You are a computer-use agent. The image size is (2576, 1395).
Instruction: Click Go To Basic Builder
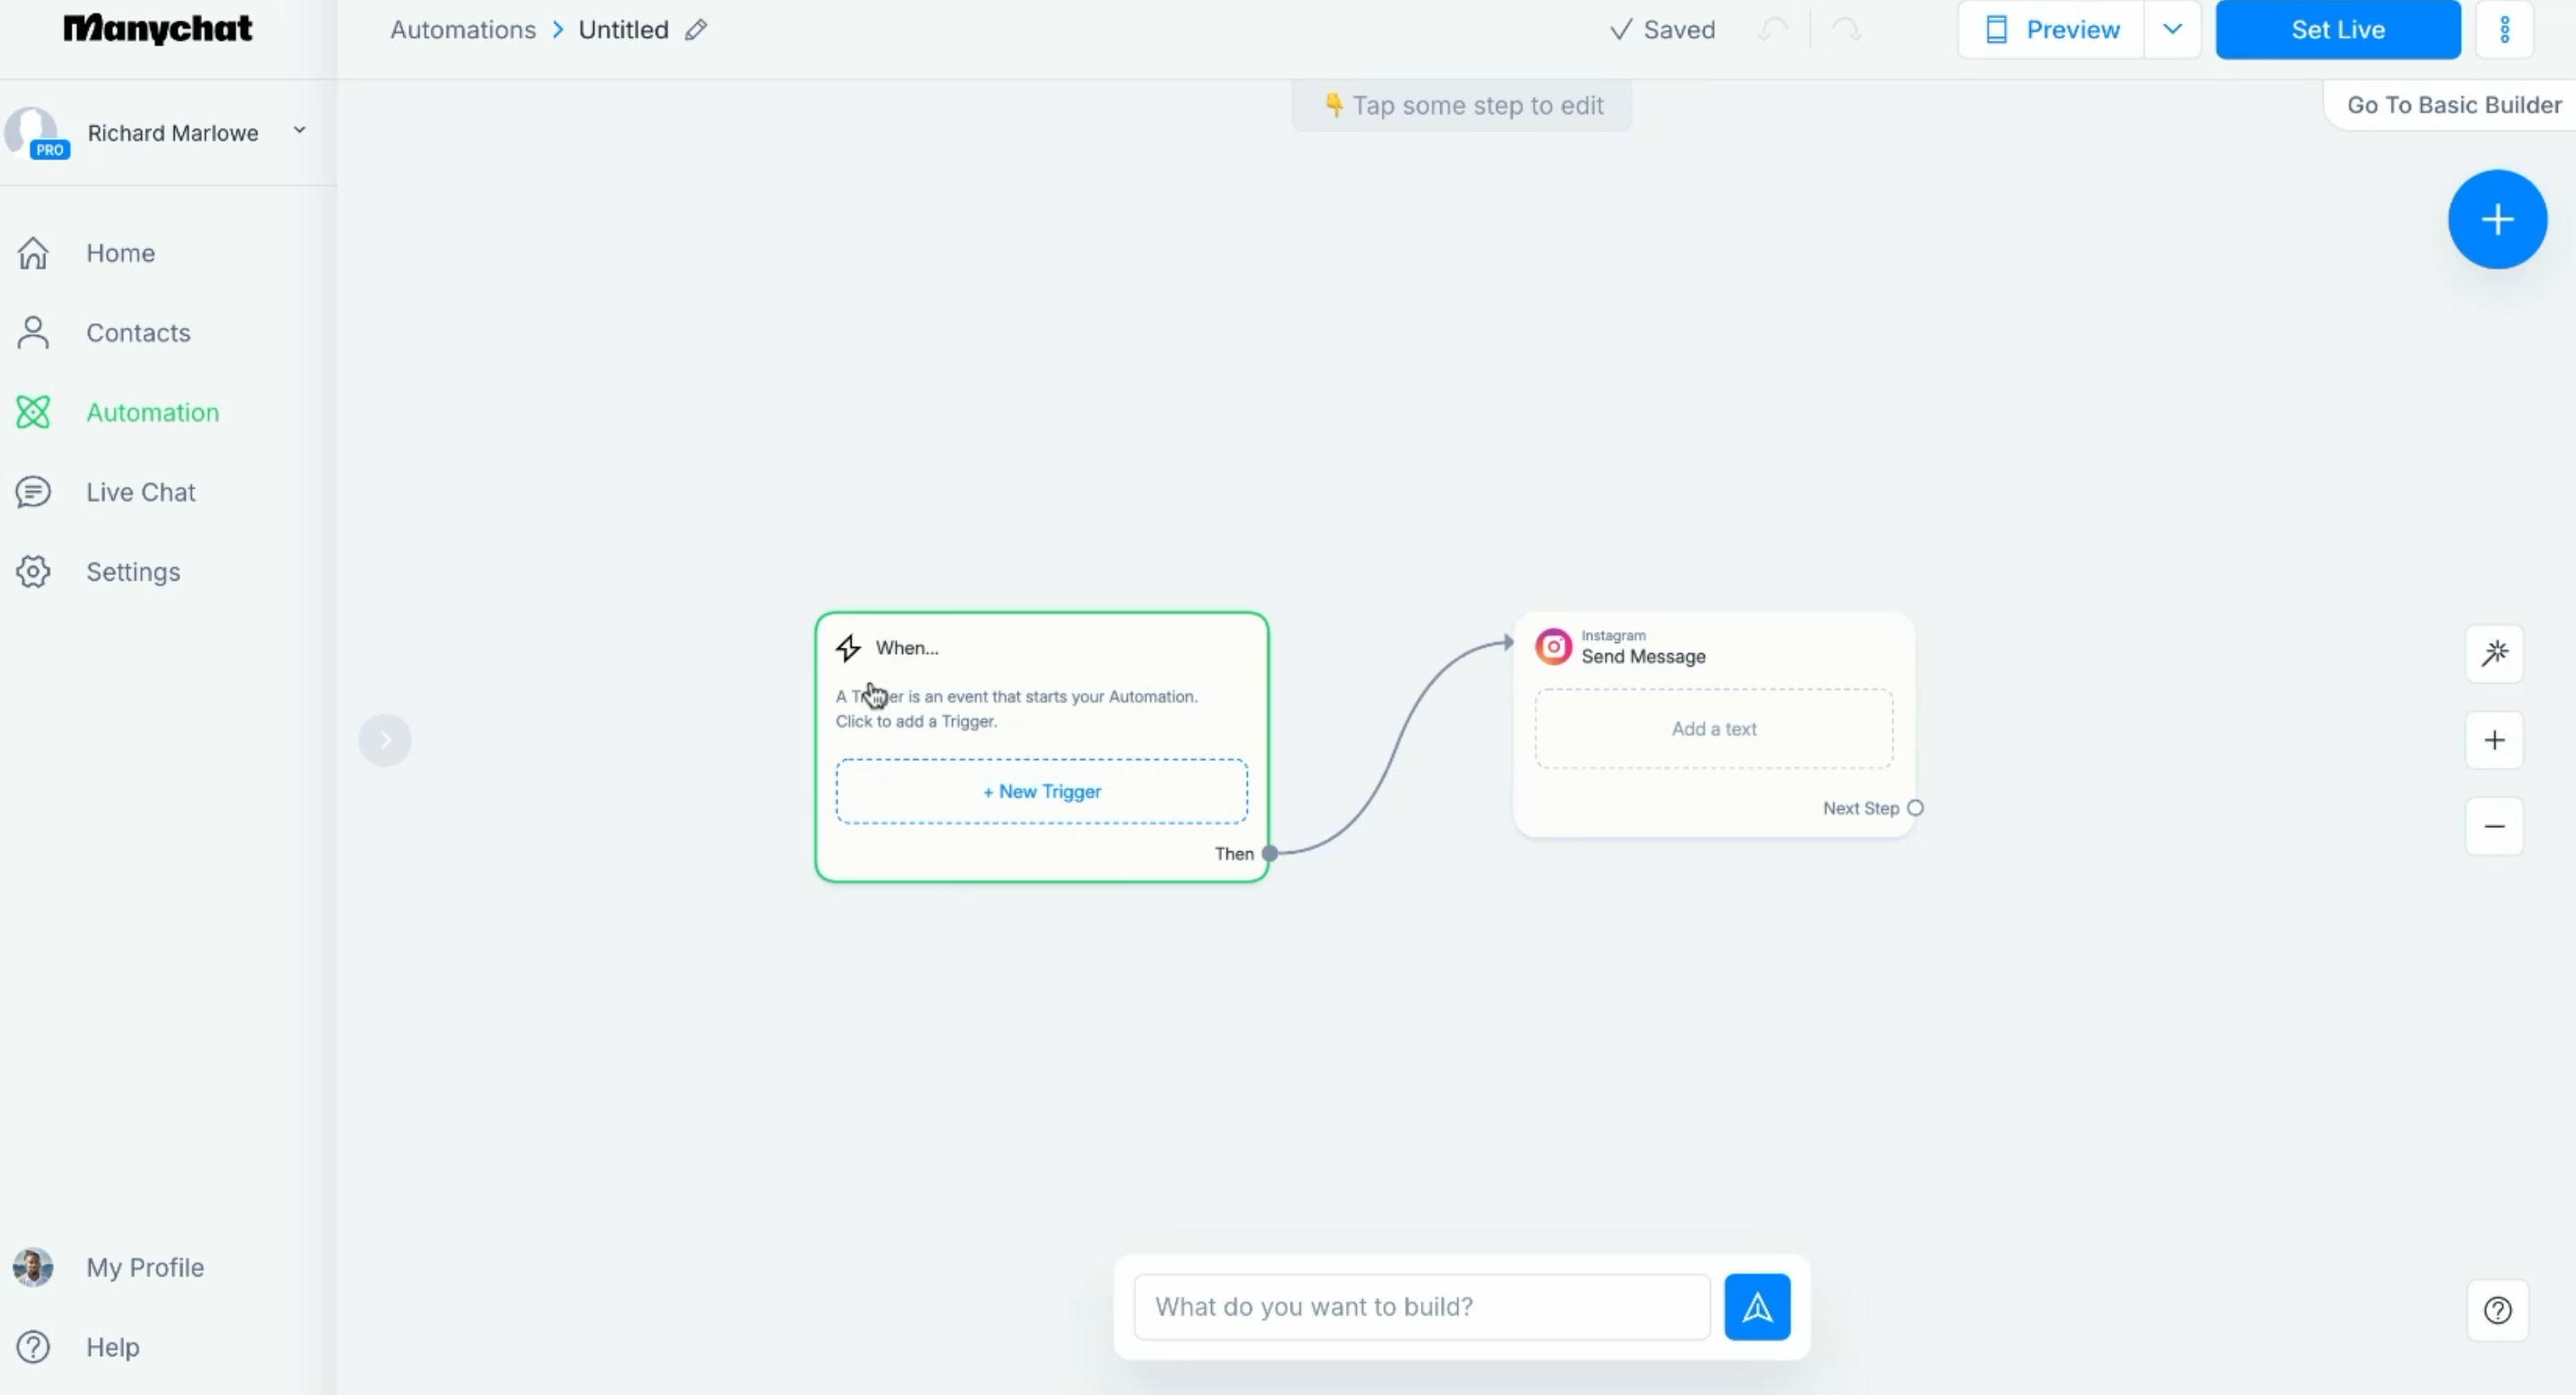click(x=2453, y=105)
